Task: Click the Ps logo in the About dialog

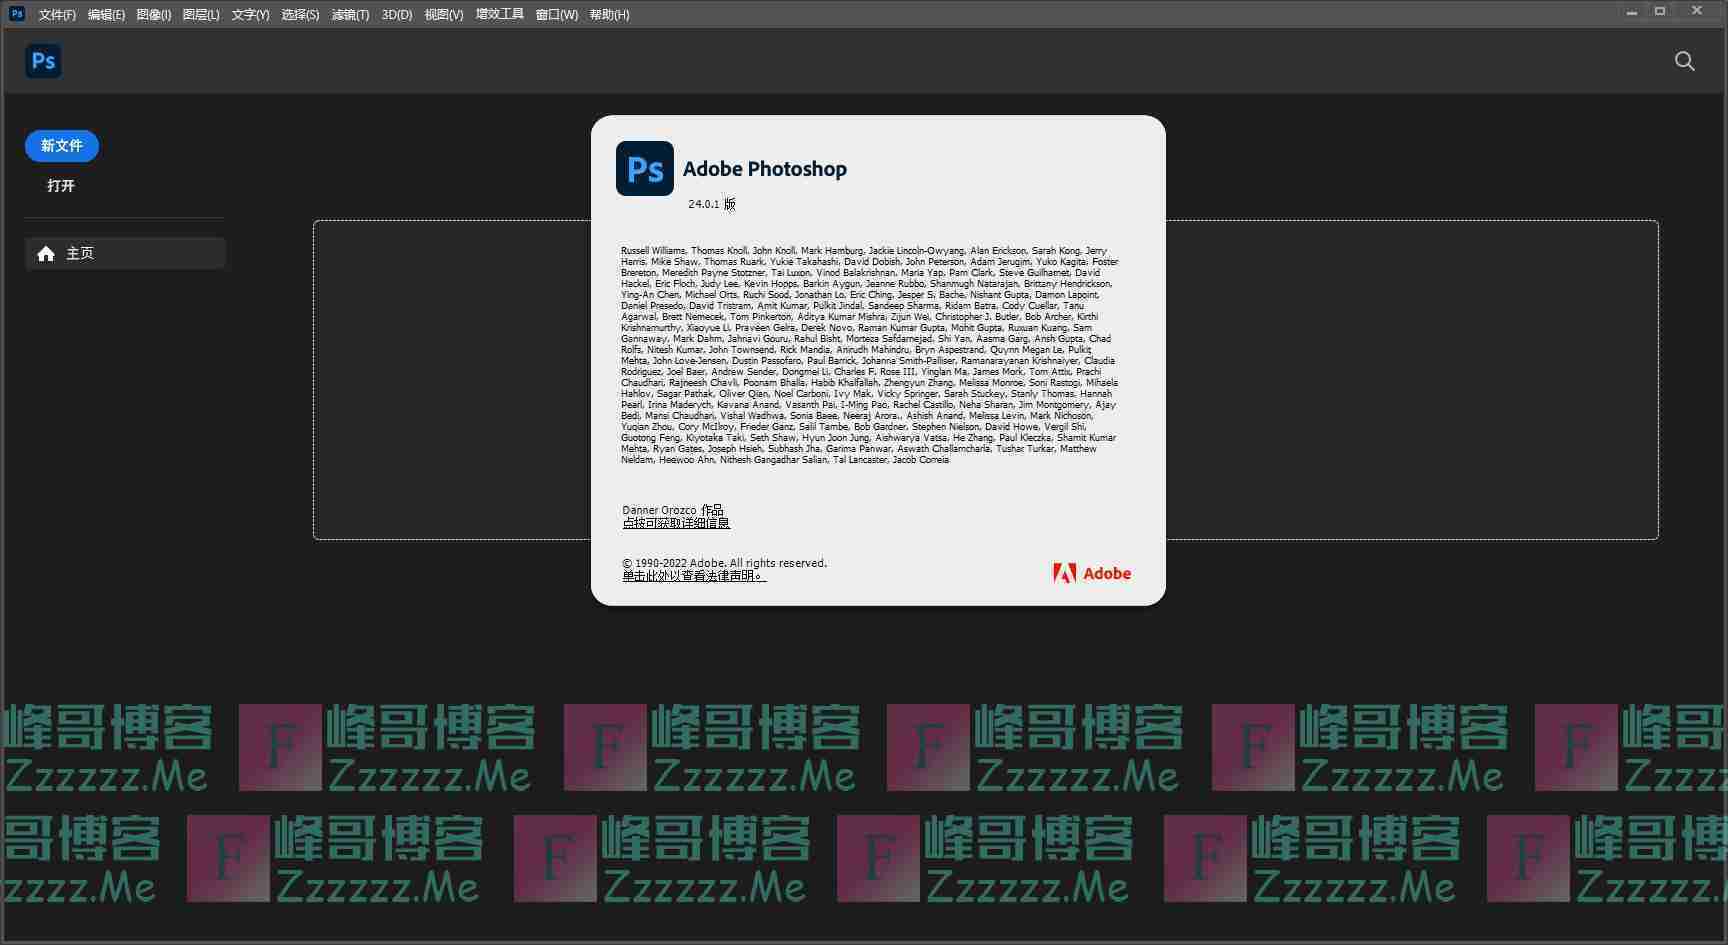Action: tap(644, 169)
